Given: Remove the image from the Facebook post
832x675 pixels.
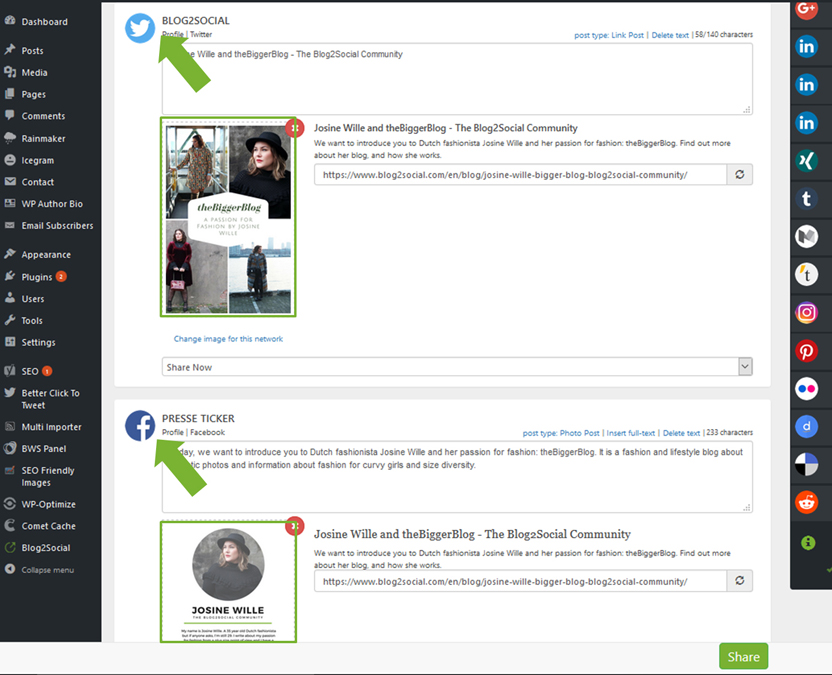Looking at the screenshot, I should pos(295,526).
